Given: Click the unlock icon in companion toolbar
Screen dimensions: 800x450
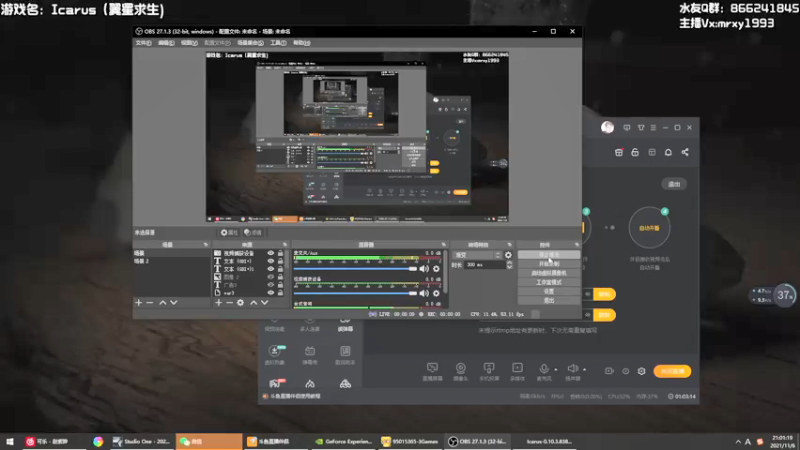Looking at the screenshot, I should point(635,152).
